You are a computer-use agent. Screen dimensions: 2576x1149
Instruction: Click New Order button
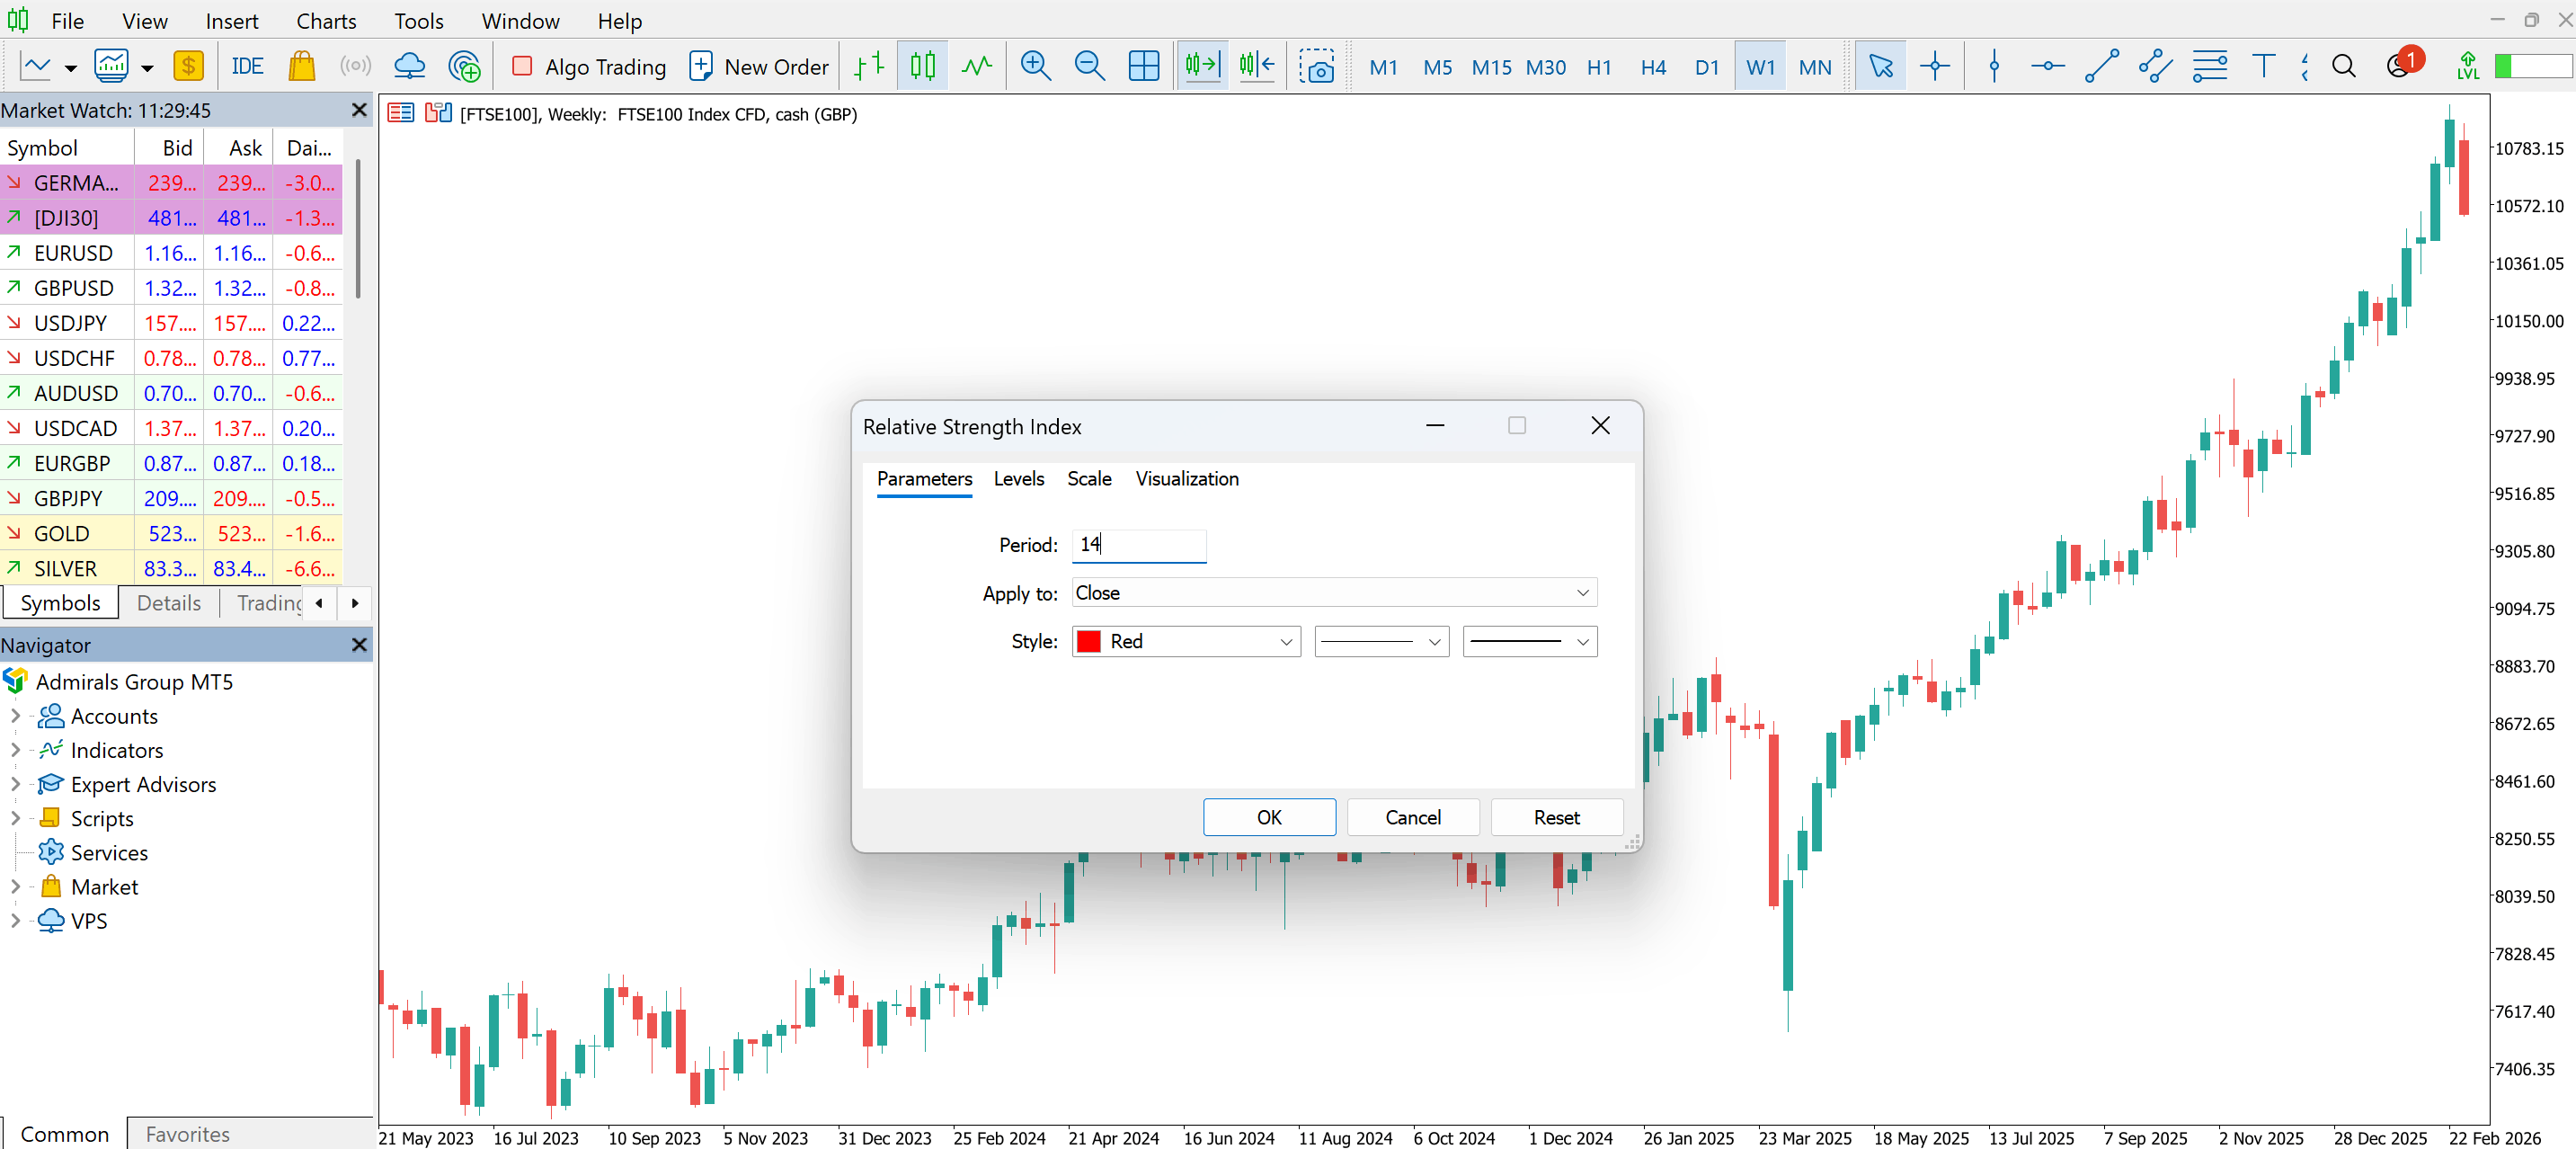(760, 67)
